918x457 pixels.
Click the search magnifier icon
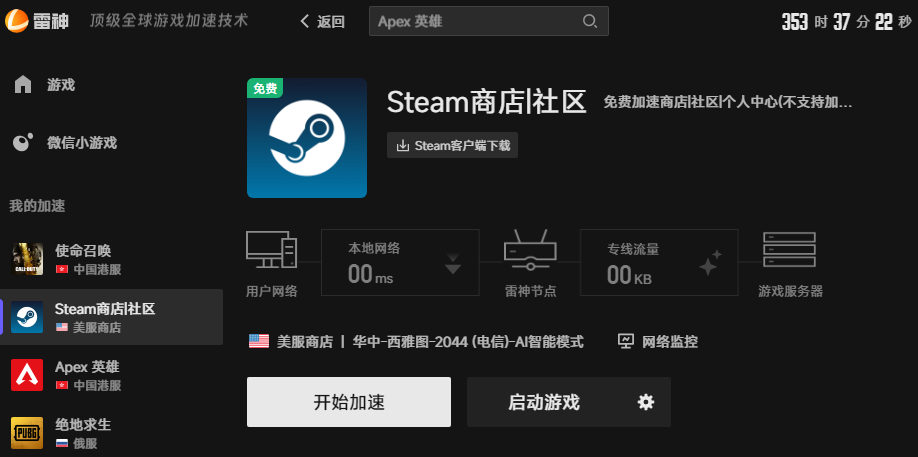click(590, 22)
